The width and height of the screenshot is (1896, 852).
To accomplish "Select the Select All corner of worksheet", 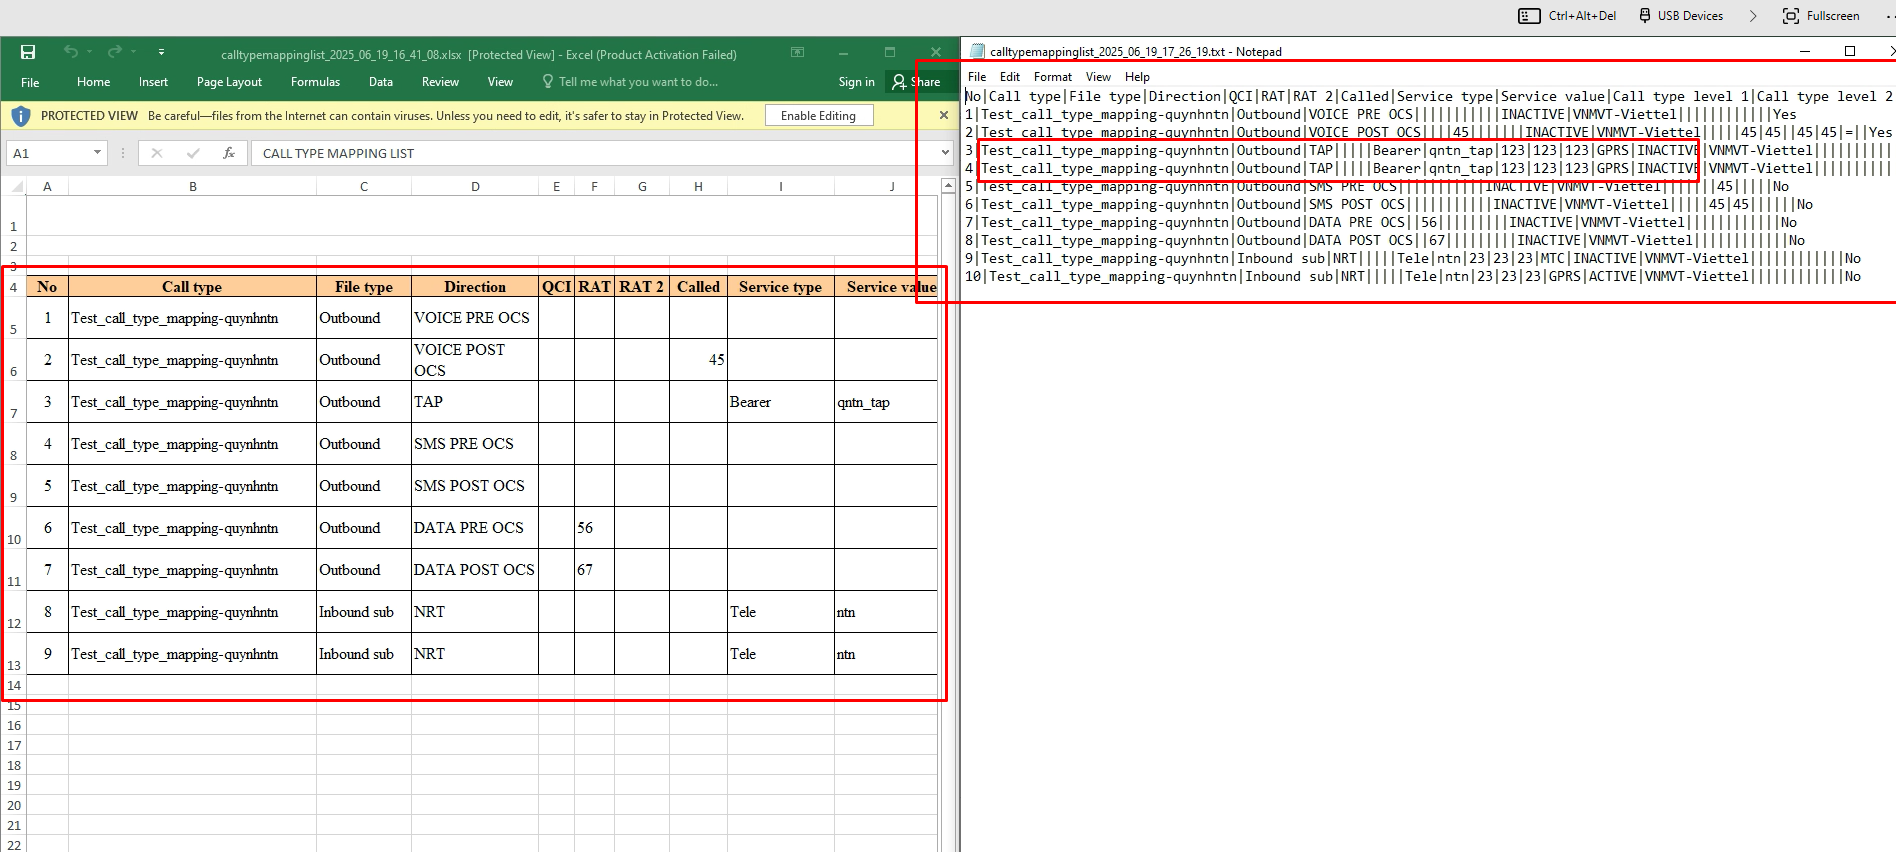I will pyautogui.click(x=14, y=187).
